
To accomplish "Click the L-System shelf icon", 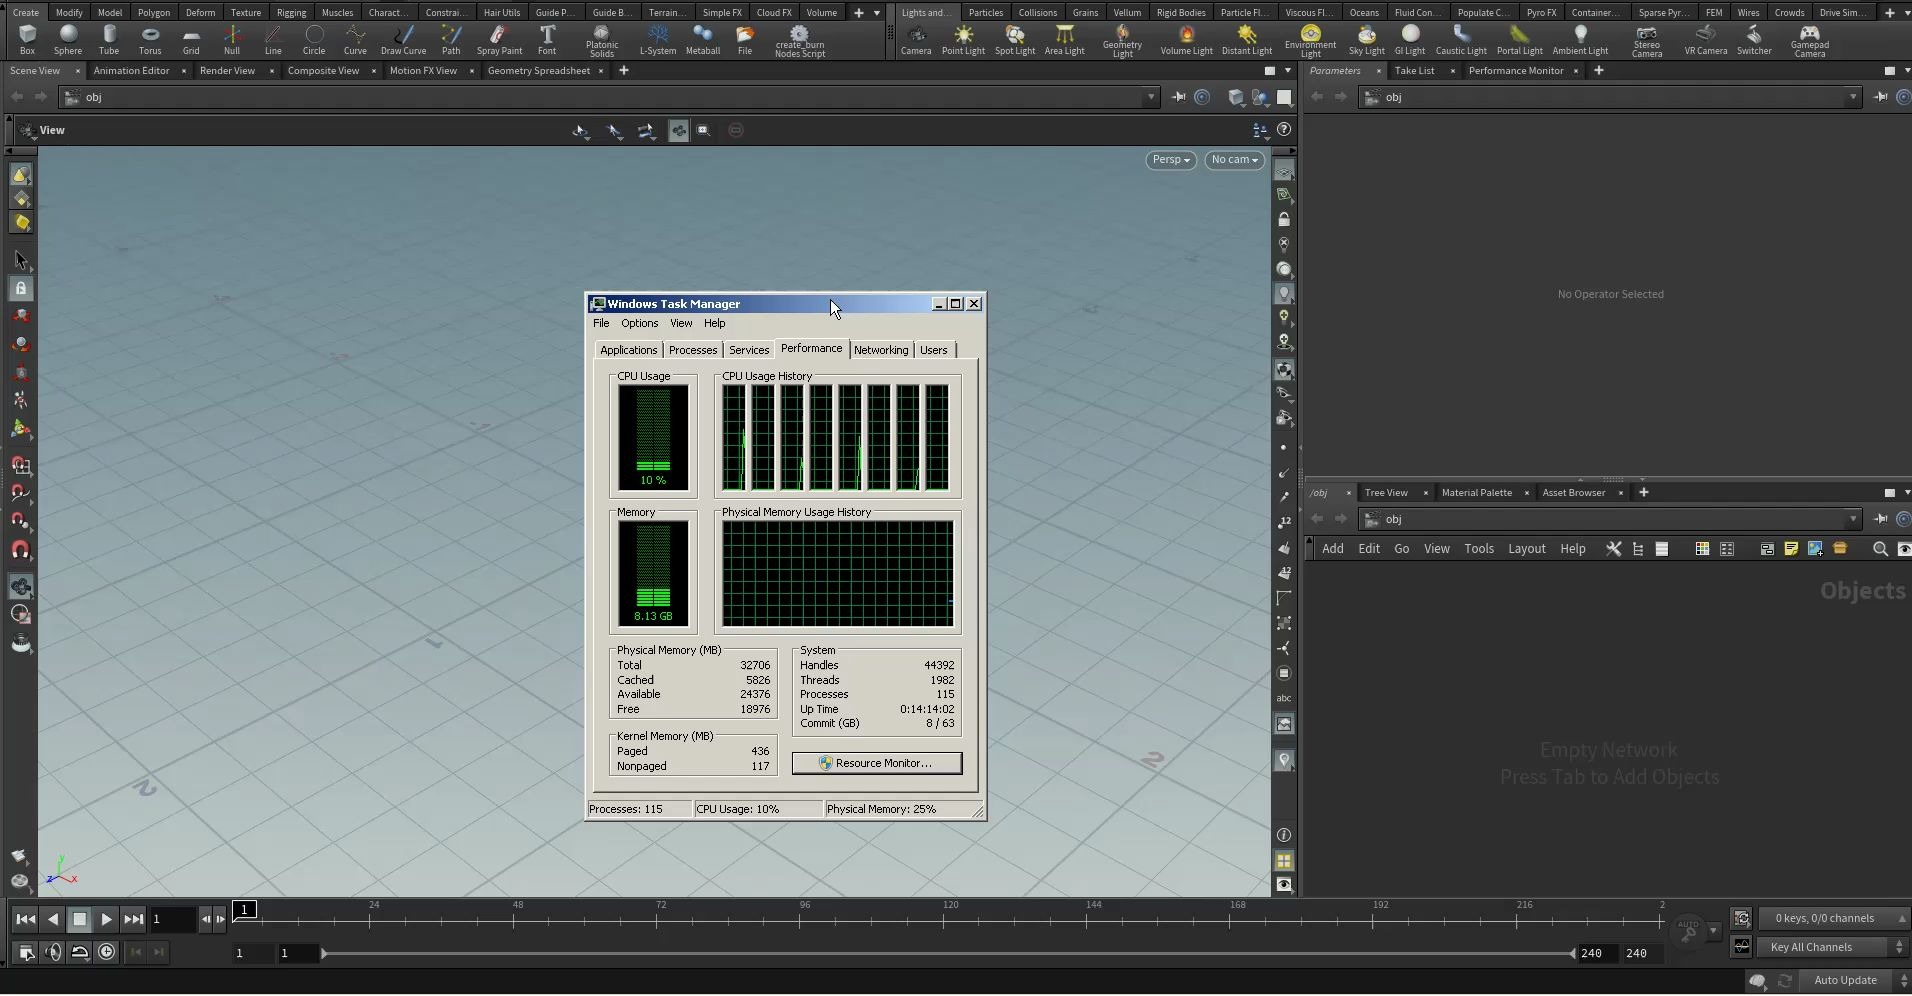I will [657, 40].
